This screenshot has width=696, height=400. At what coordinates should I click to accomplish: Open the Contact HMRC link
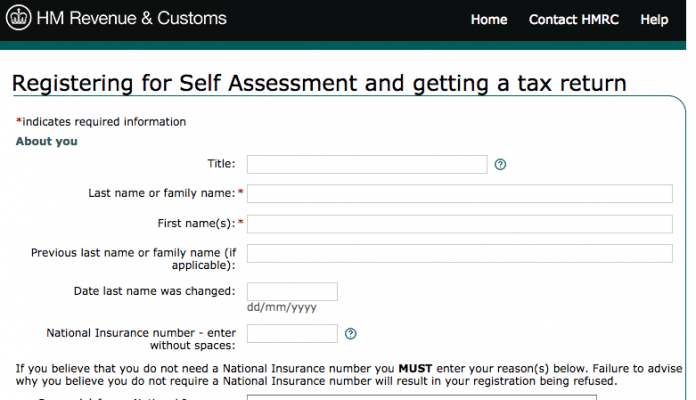(573, 20)
